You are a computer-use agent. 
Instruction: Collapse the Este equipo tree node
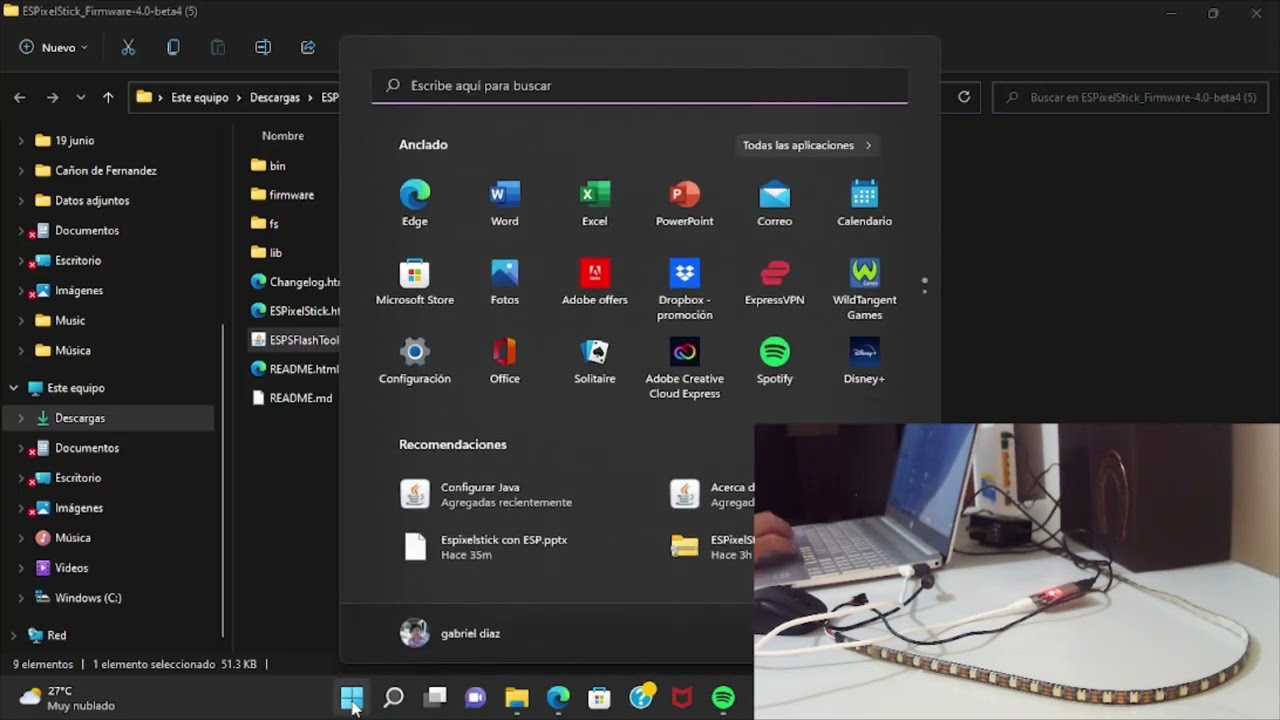click(x=13, y=388)
